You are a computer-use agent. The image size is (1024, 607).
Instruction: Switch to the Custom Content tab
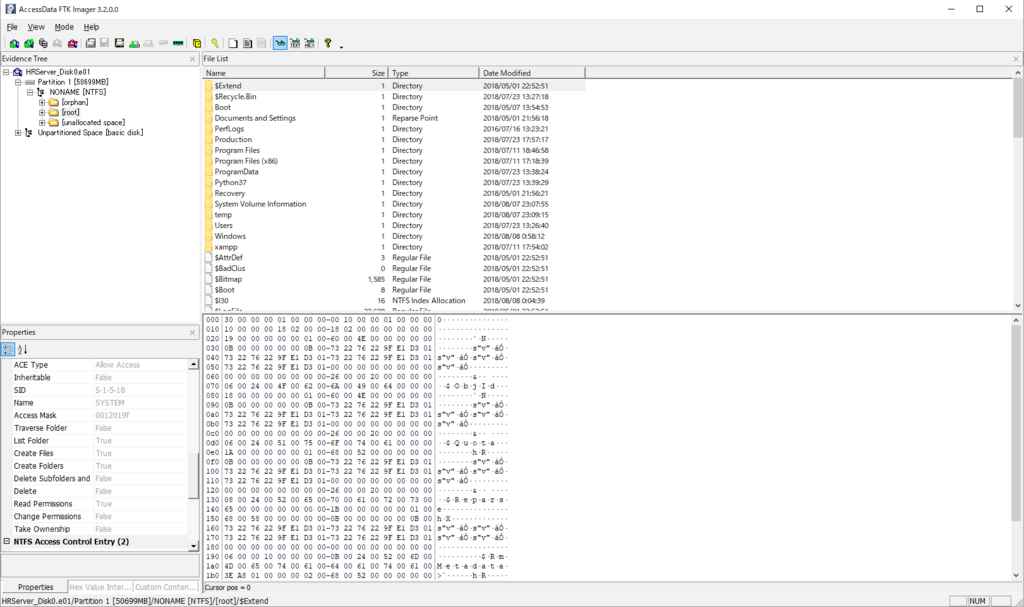tap(166, 587)
